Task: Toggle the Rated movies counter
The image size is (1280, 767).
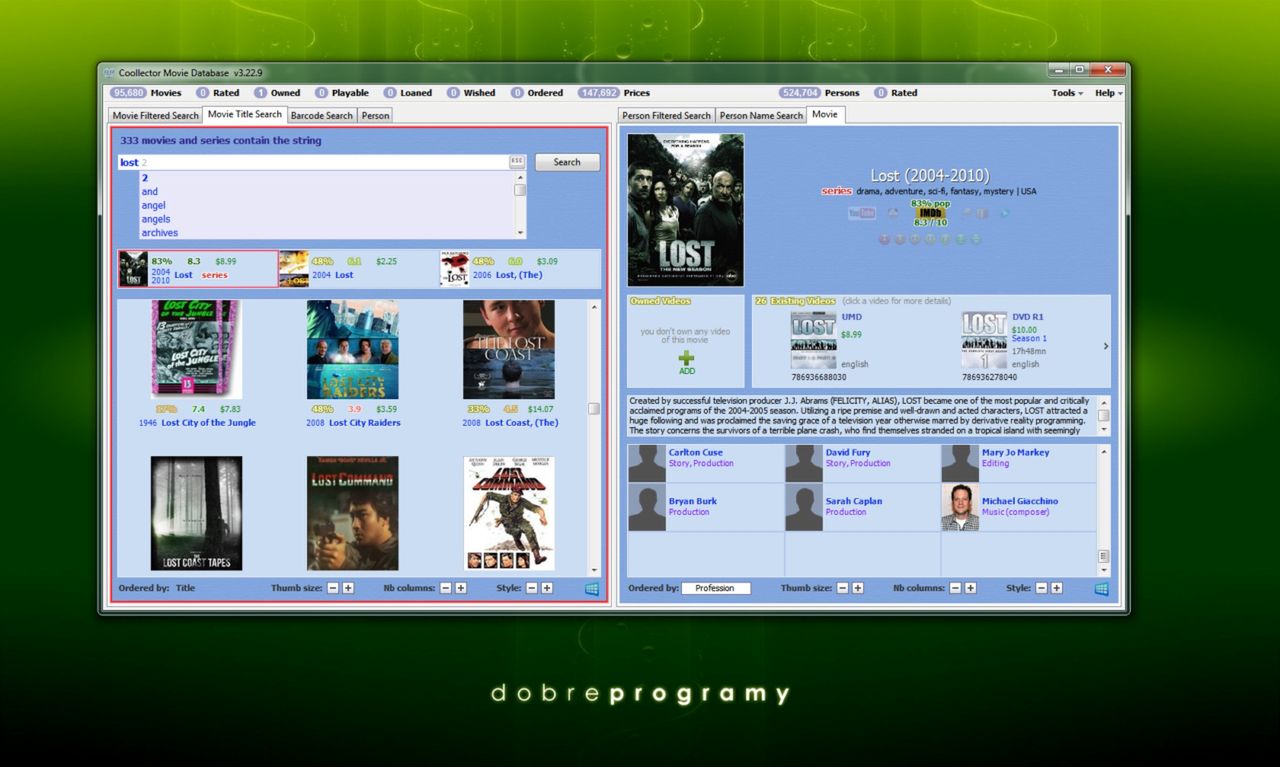Action: 218,93
